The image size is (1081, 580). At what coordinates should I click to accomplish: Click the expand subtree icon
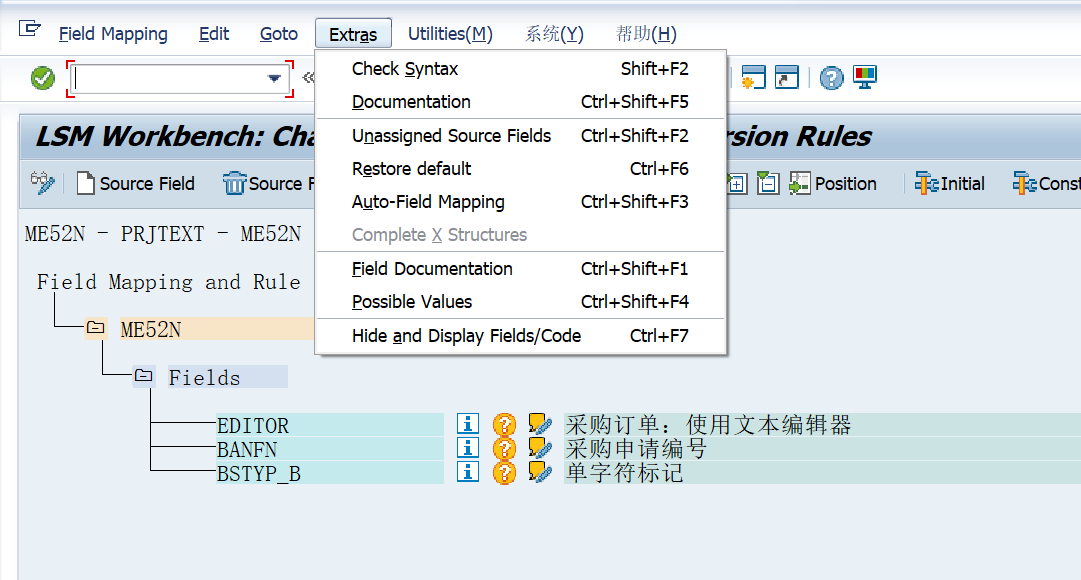coord(736,183)
